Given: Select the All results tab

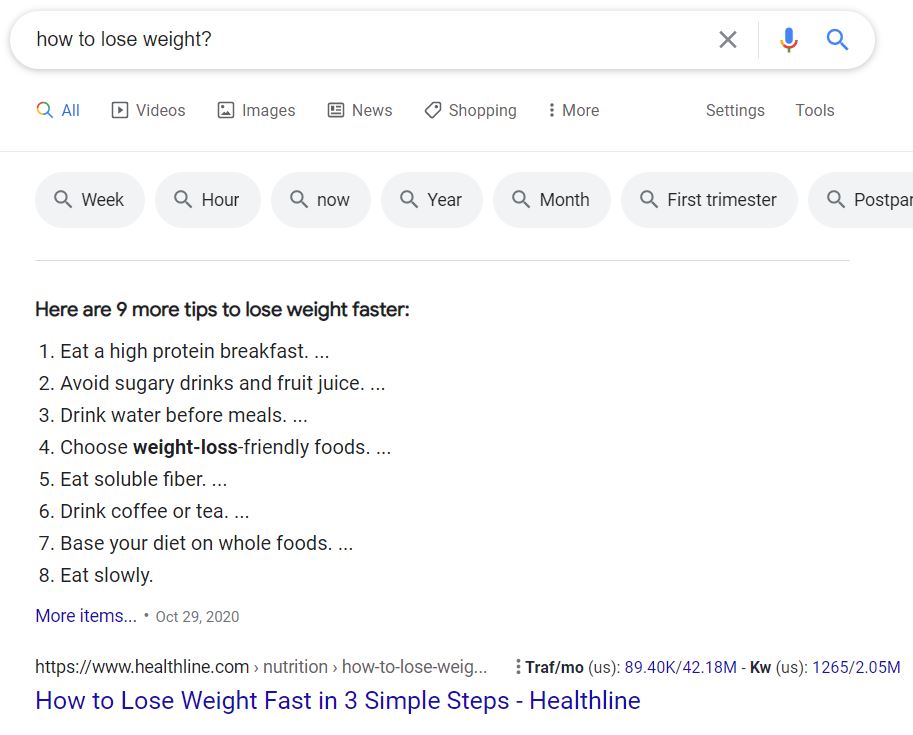Looking at the screenshot, I should (x=58, y=110).
